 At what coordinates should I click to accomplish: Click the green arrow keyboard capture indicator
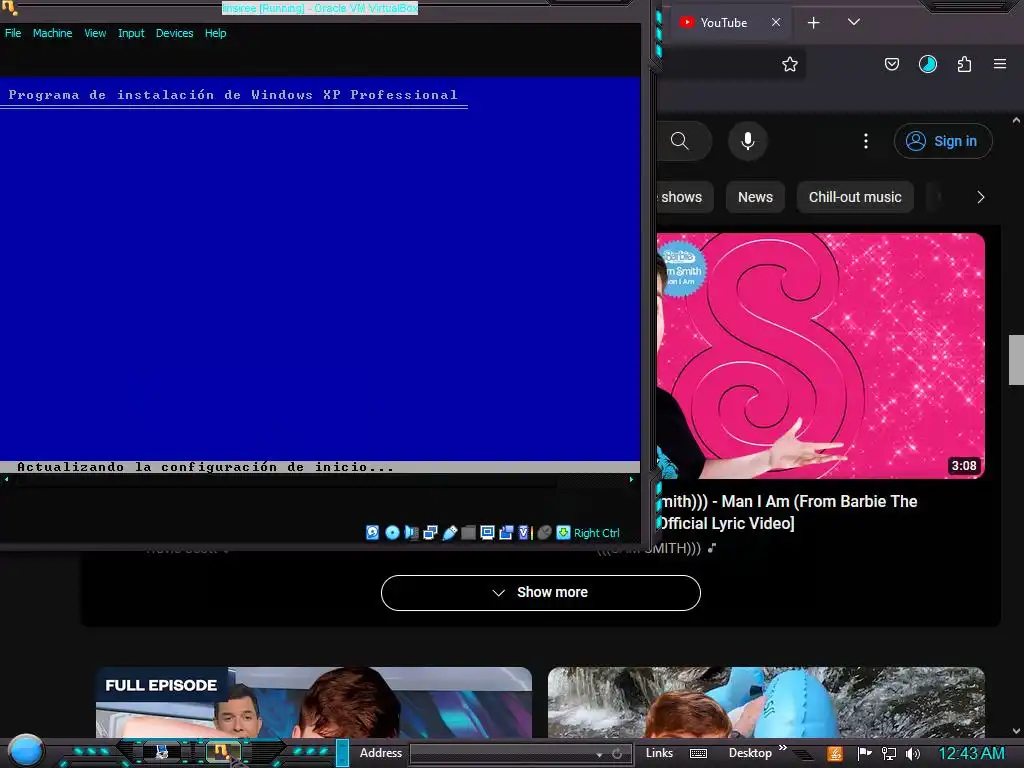(x=563, y=532)
